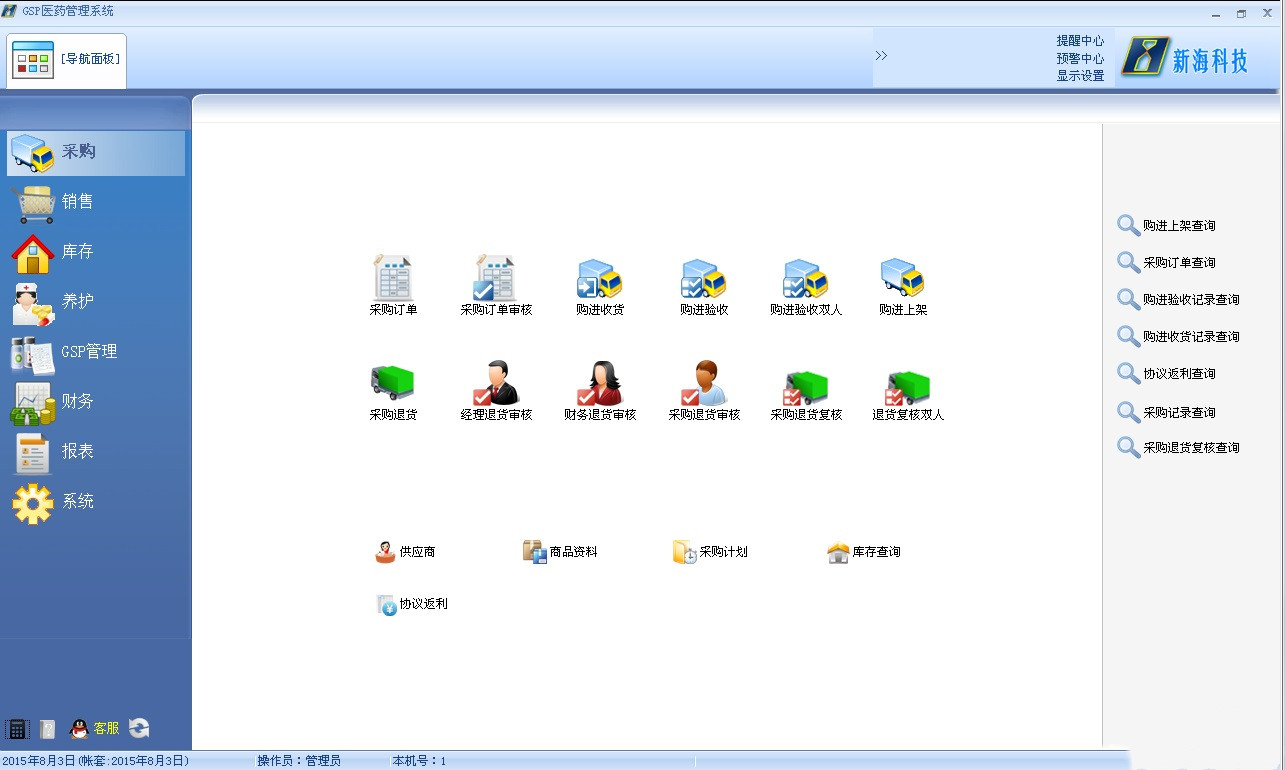Click the 新海科技 company logo
The height and width of the screenshot is (770, 1285).
(1186, 57)
